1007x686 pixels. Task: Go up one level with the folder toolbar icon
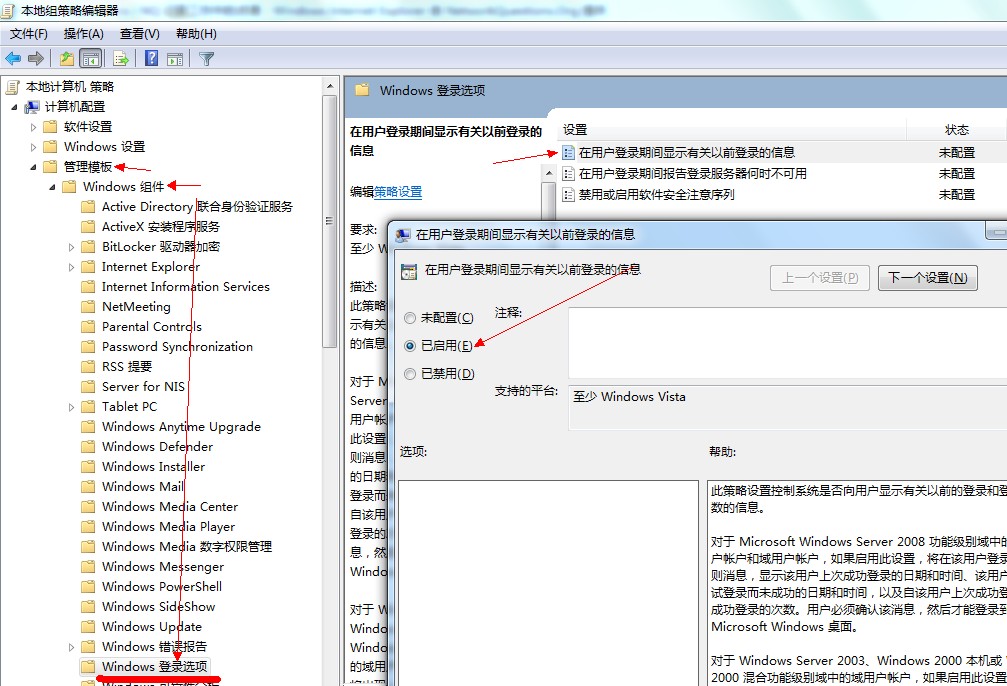pyautogui.click(x=67, y=59)
